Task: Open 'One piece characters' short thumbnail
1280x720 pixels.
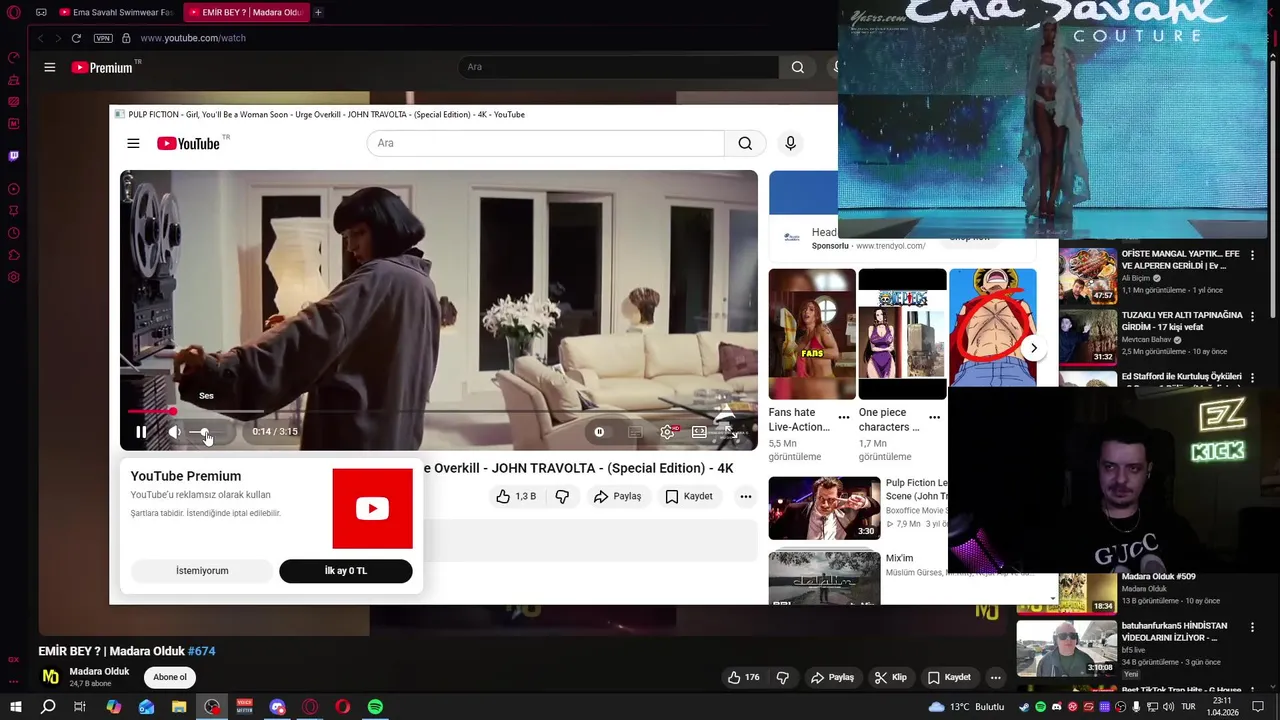Action: (902, 334)
